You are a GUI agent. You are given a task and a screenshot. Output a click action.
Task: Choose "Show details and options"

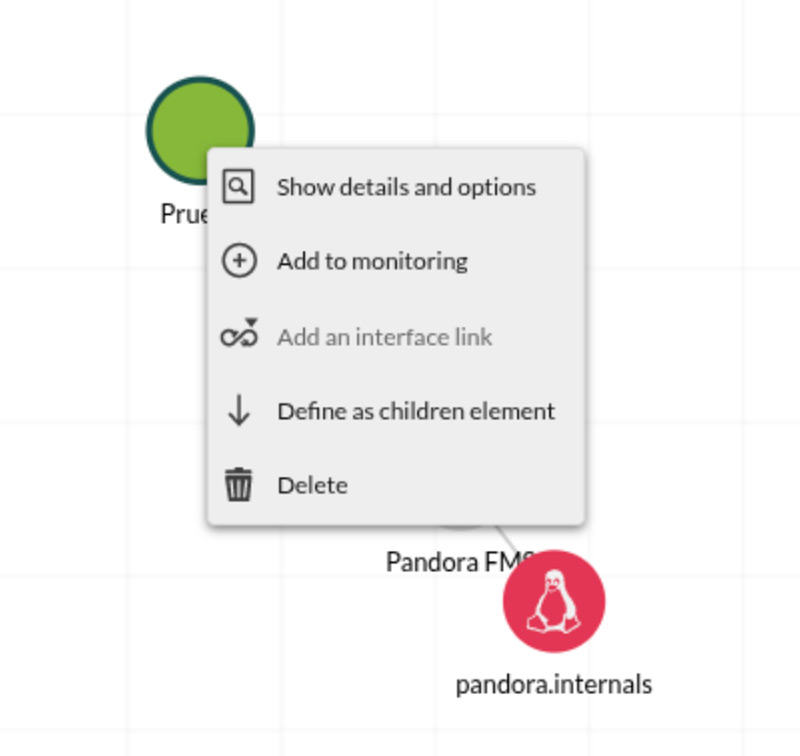coord(405,186)
